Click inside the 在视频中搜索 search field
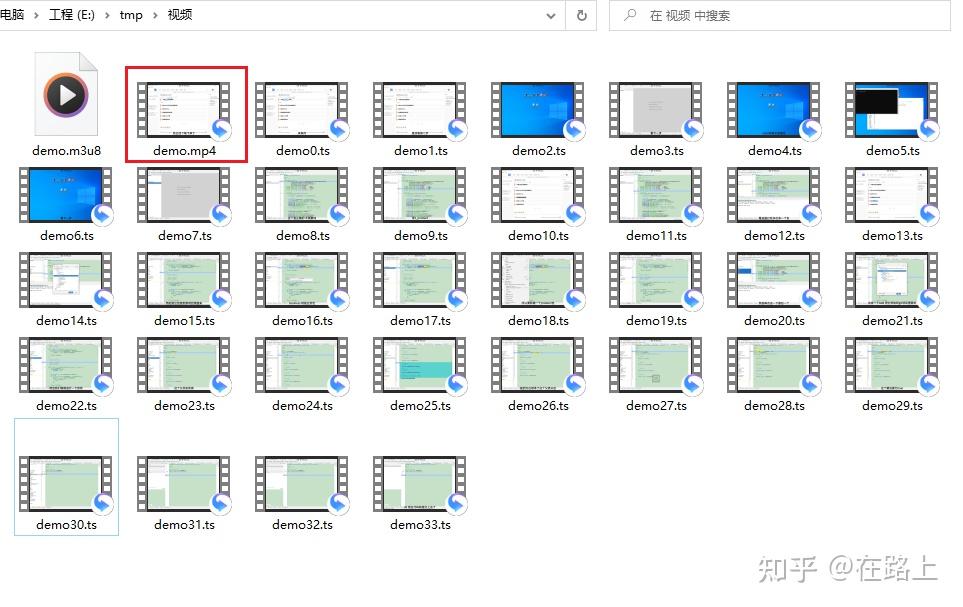This screenshot has width=963, height=607. [x=700, y=15]
